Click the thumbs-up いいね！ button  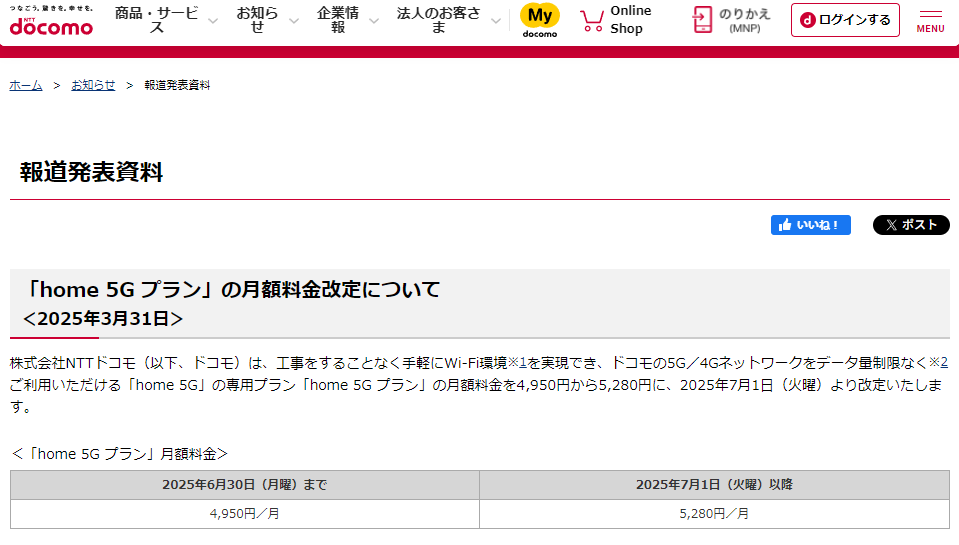810,225
